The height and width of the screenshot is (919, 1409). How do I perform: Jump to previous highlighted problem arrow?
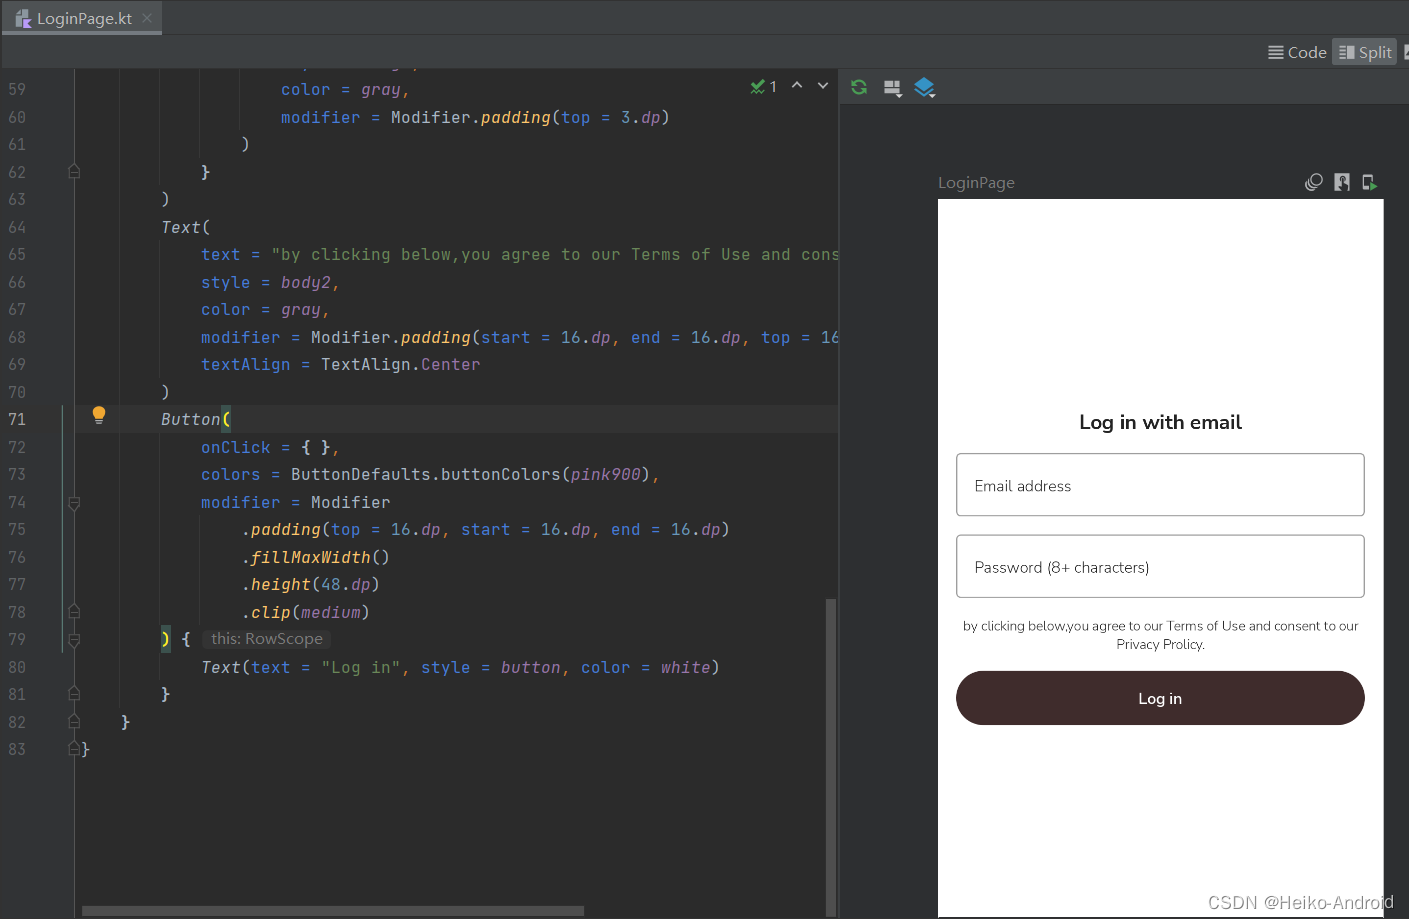pos(797,86)
